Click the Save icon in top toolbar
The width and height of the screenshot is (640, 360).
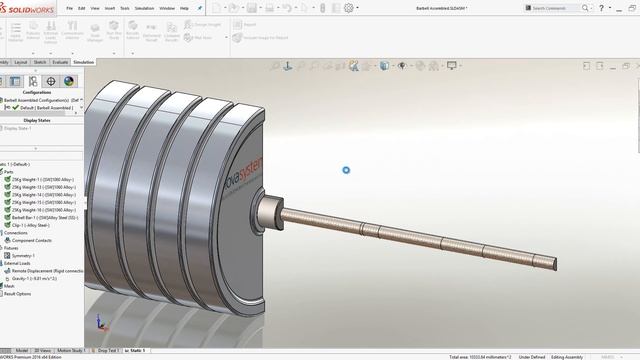pos(251,8)
